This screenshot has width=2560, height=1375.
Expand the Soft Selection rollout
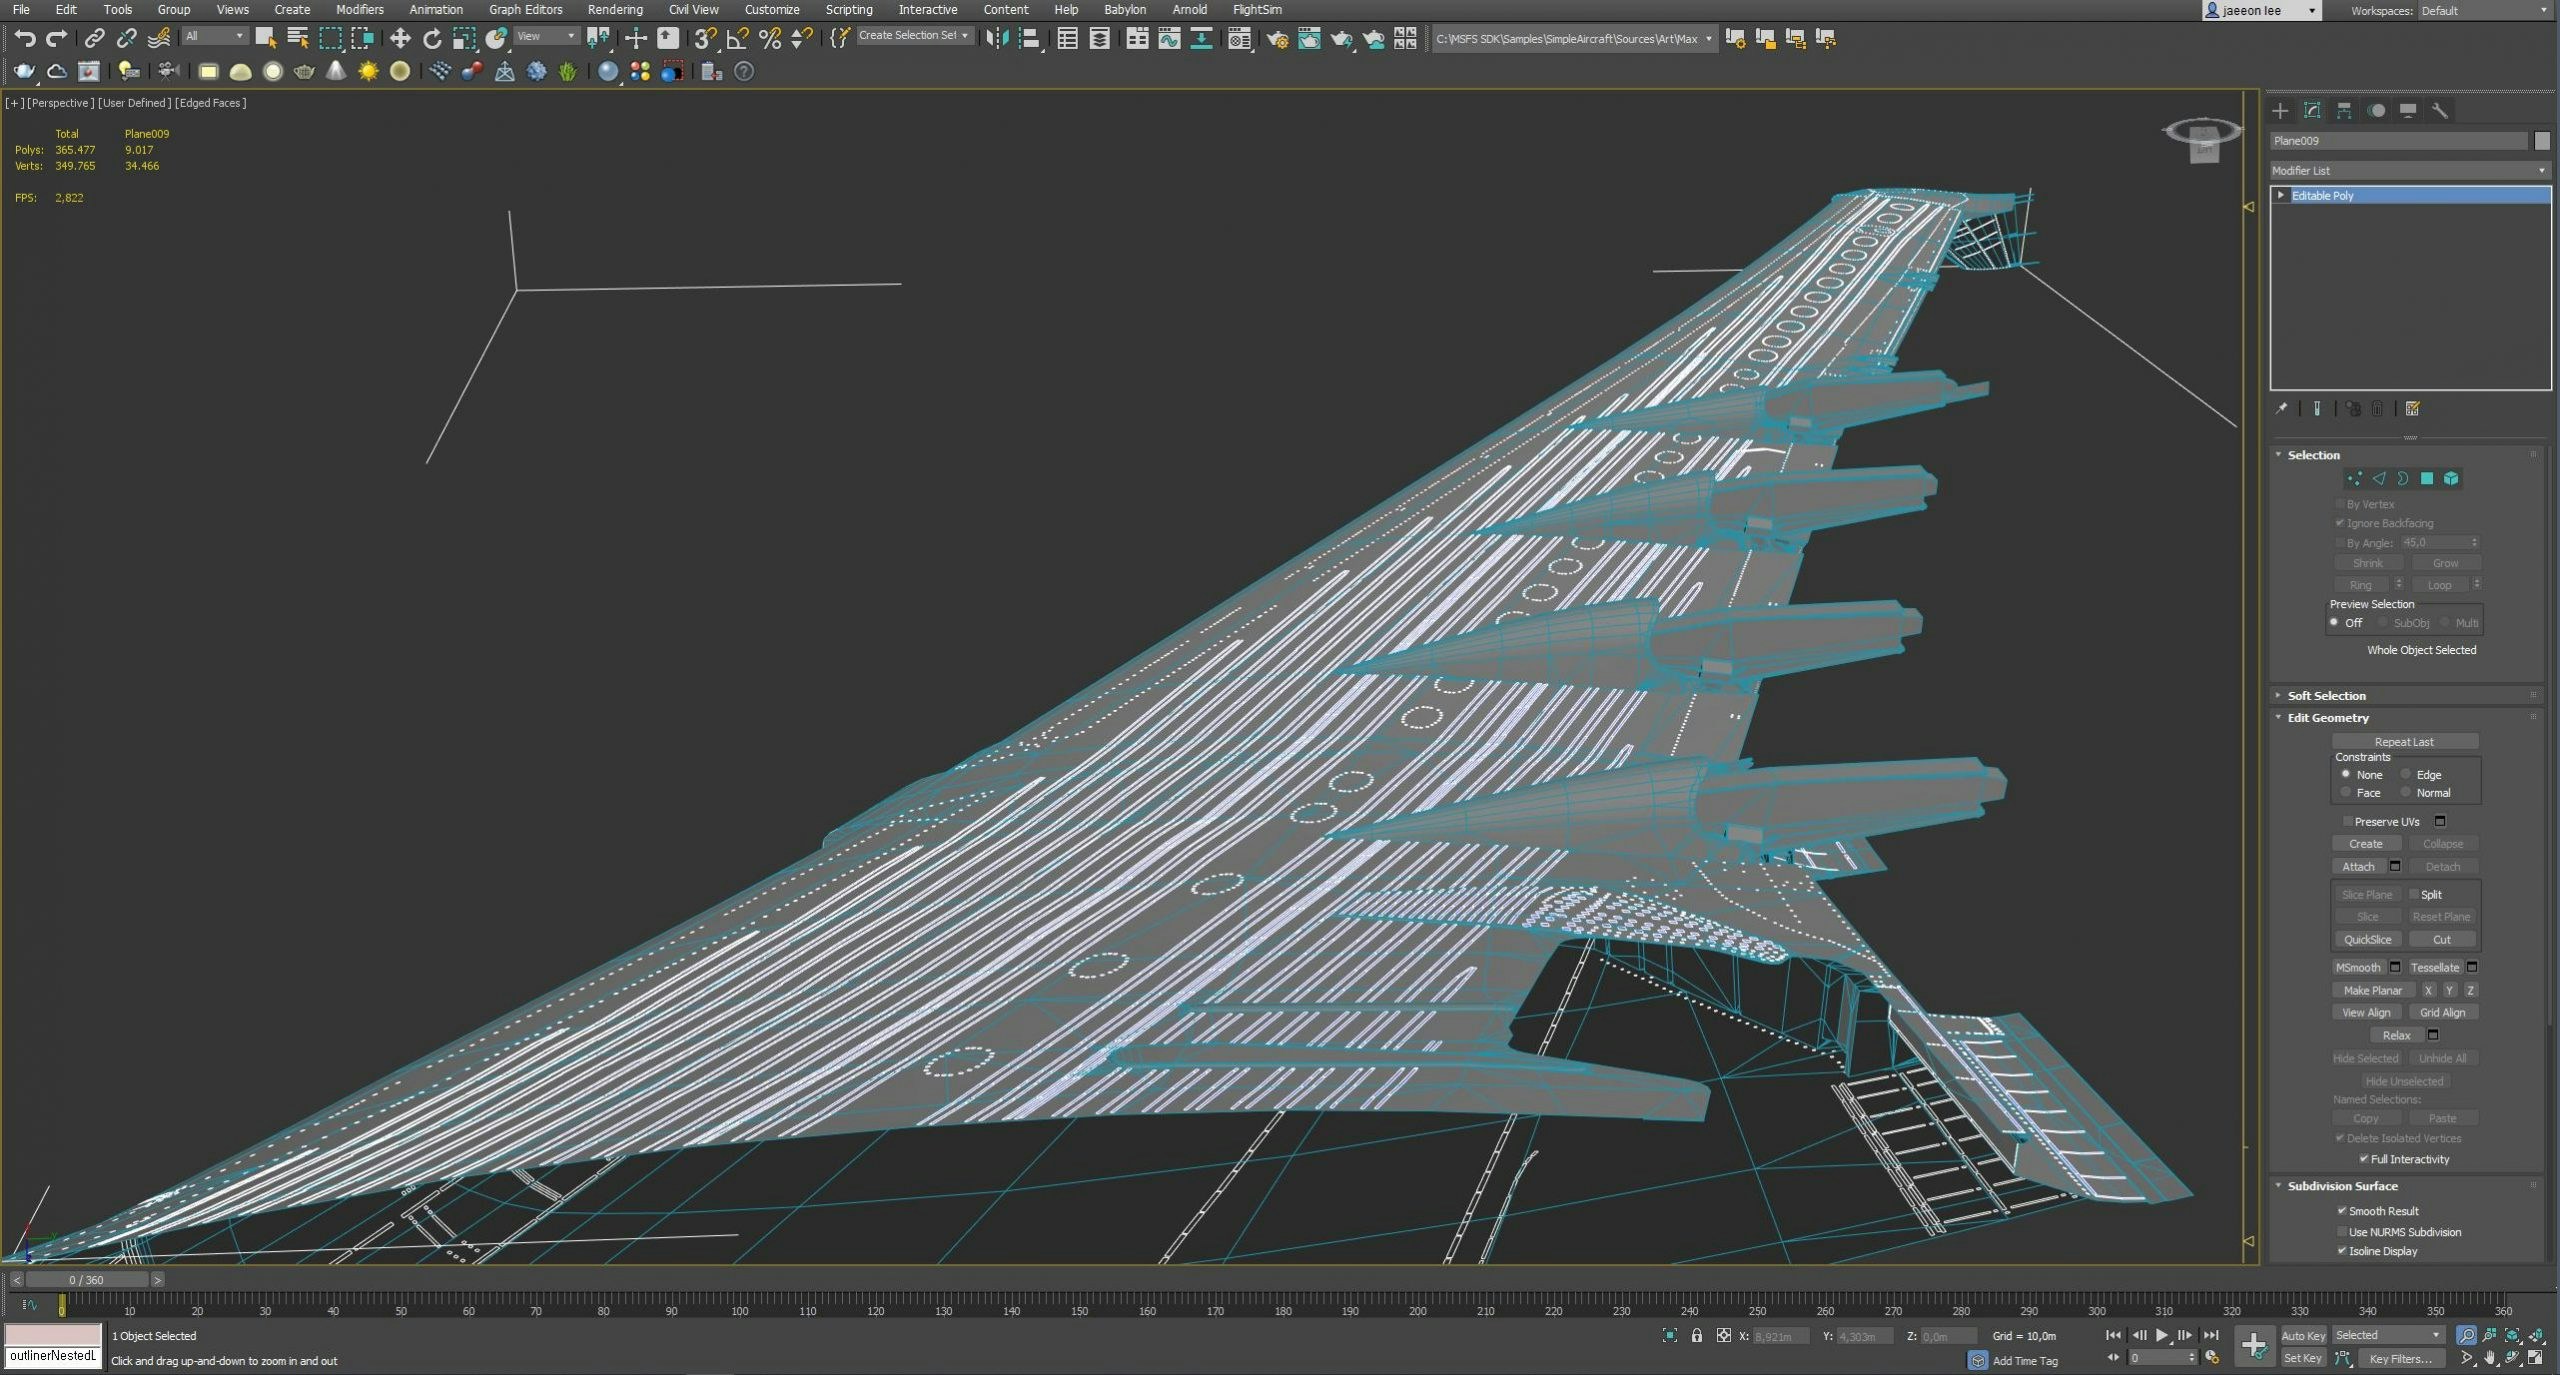[2326, 696]
